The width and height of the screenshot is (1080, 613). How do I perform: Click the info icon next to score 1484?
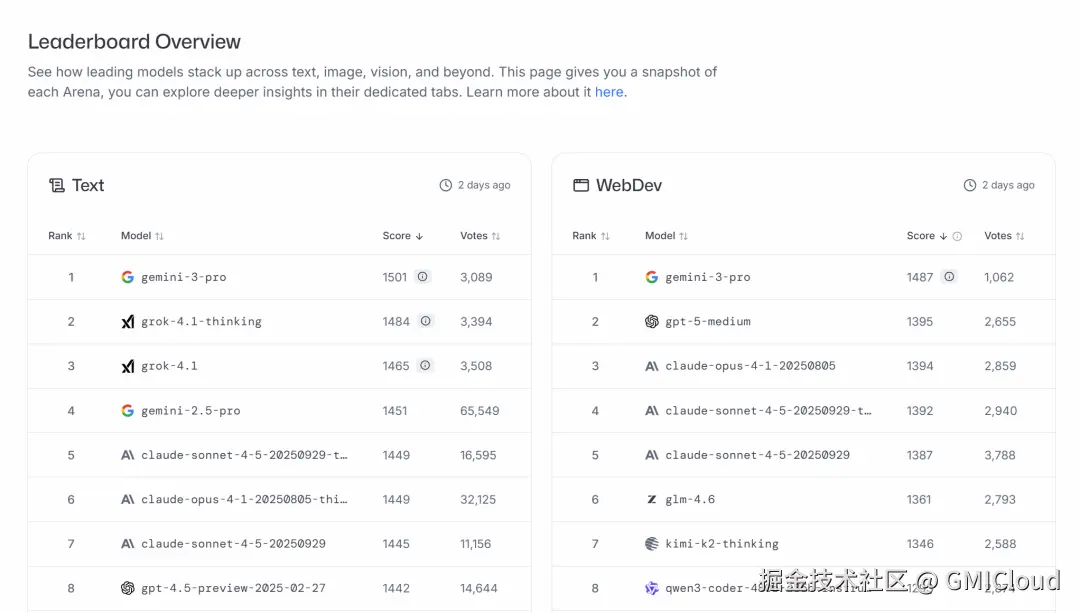[x=426, y=321]
